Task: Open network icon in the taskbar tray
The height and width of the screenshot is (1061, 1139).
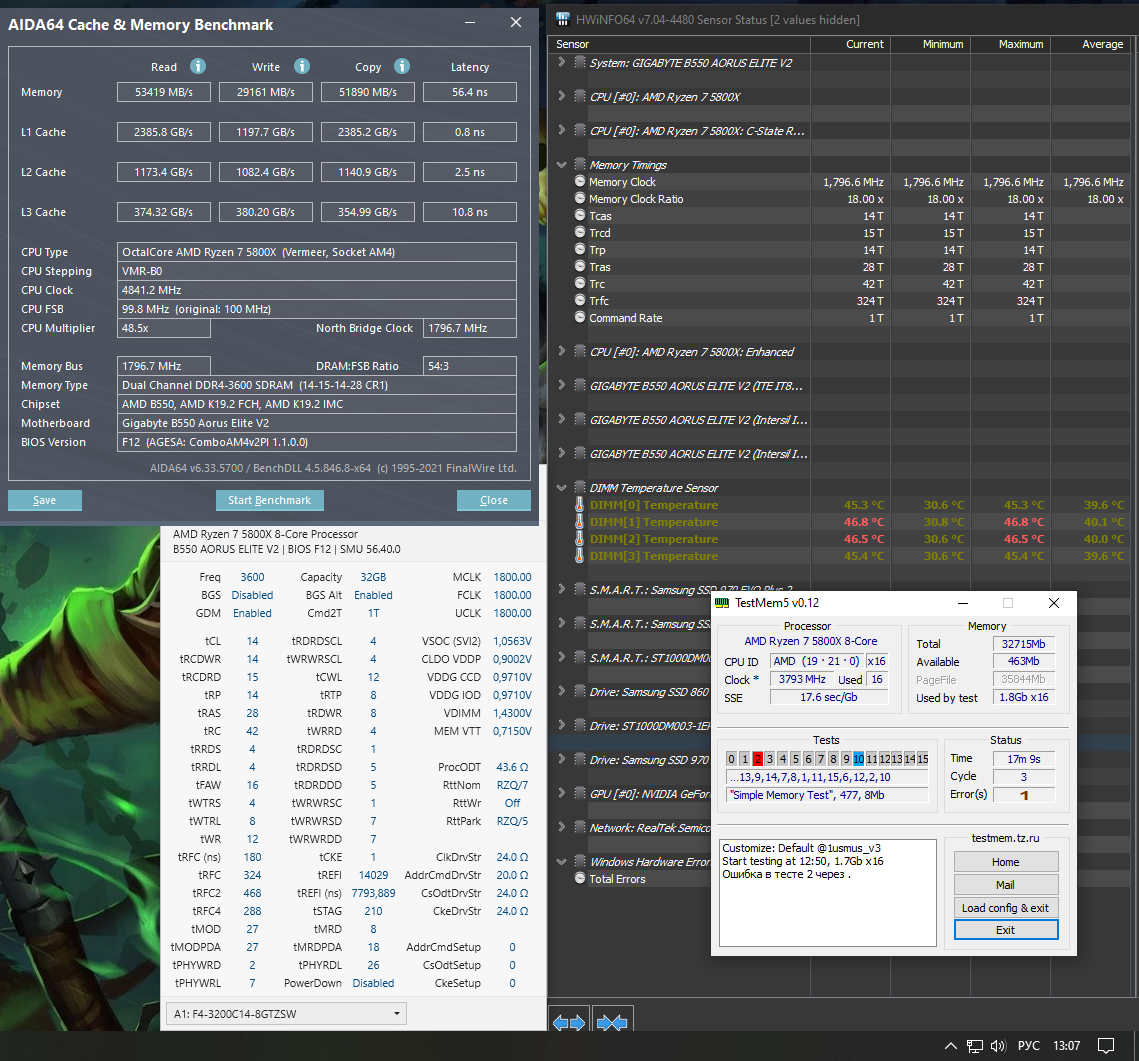Action: point(973,1046)
